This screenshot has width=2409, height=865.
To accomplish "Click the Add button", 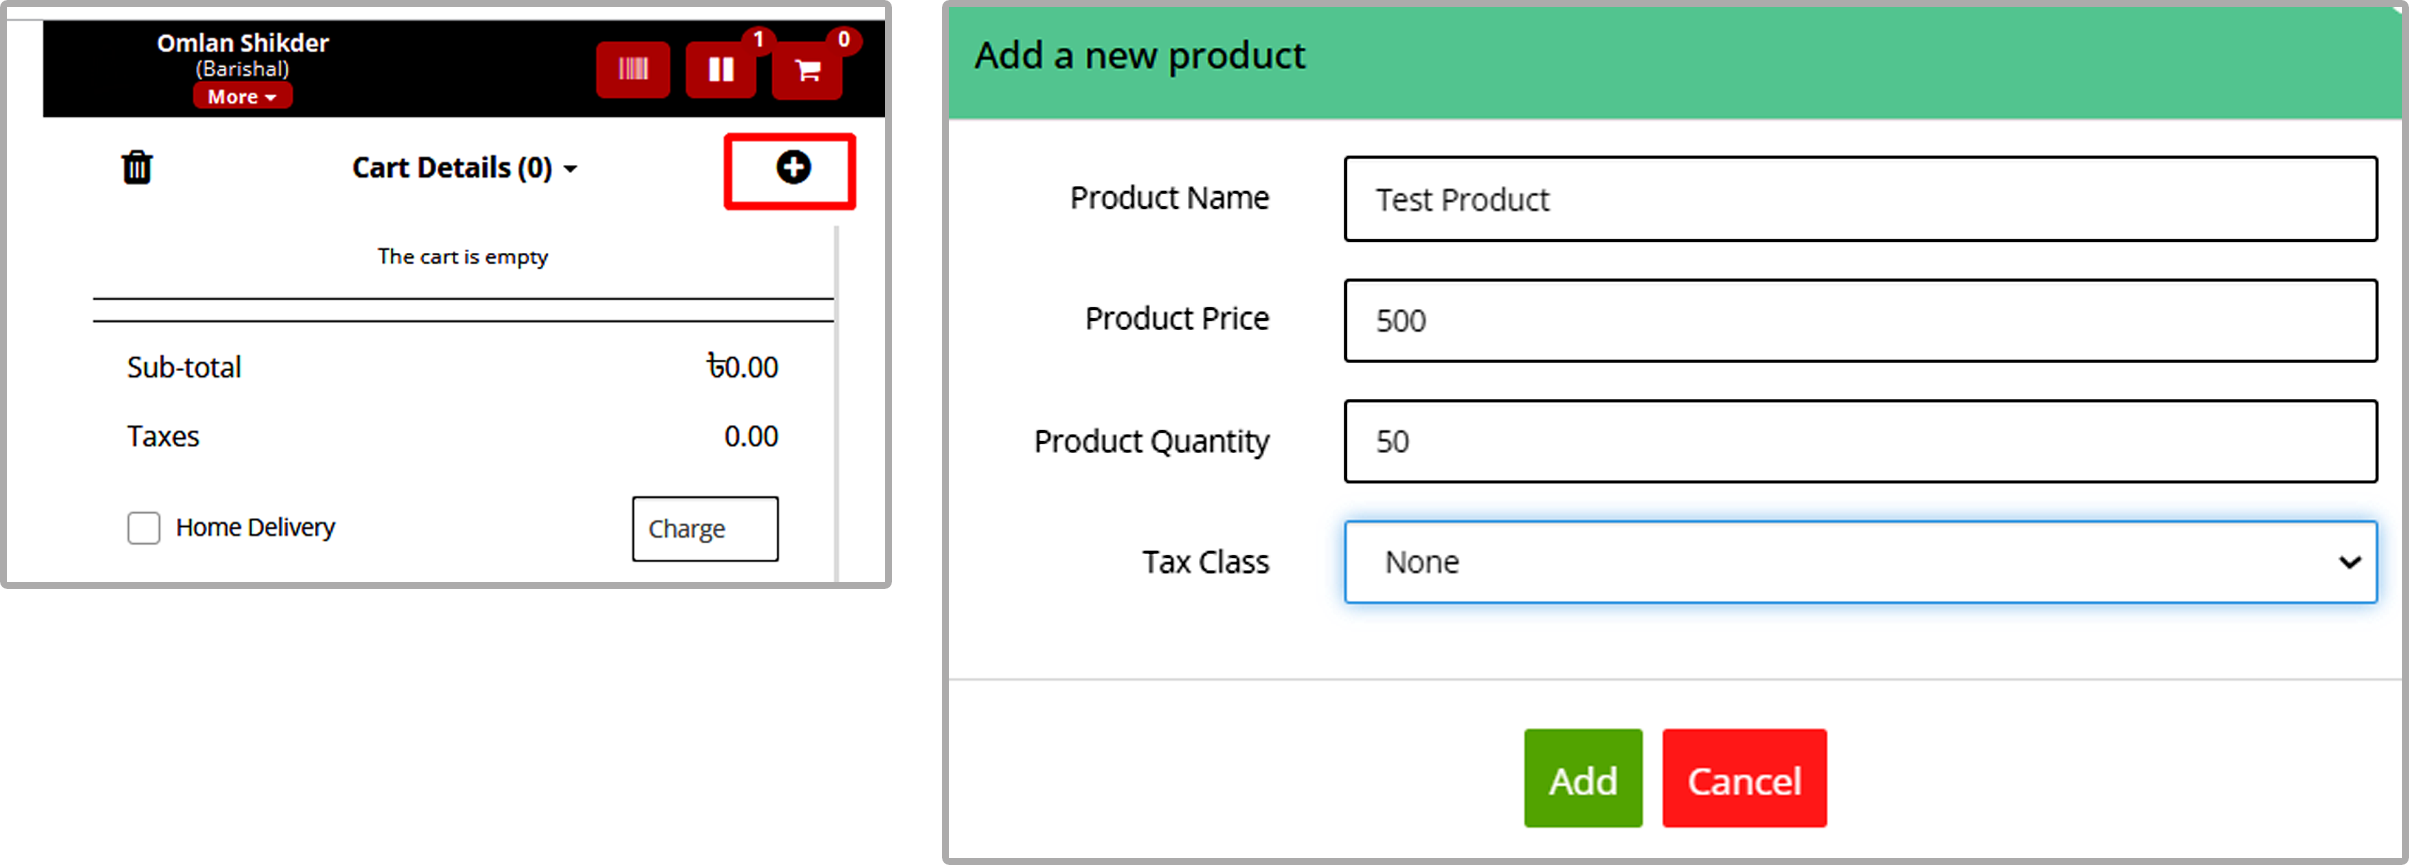I will click(x=1583, y=778).
